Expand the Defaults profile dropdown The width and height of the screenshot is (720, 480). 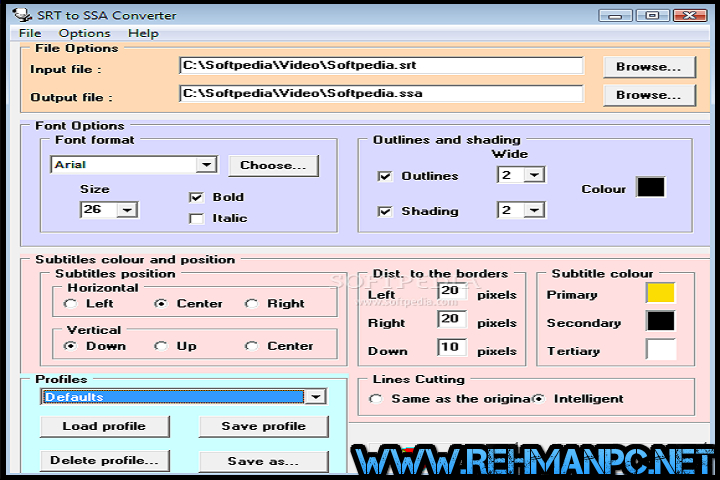(315, 397)
